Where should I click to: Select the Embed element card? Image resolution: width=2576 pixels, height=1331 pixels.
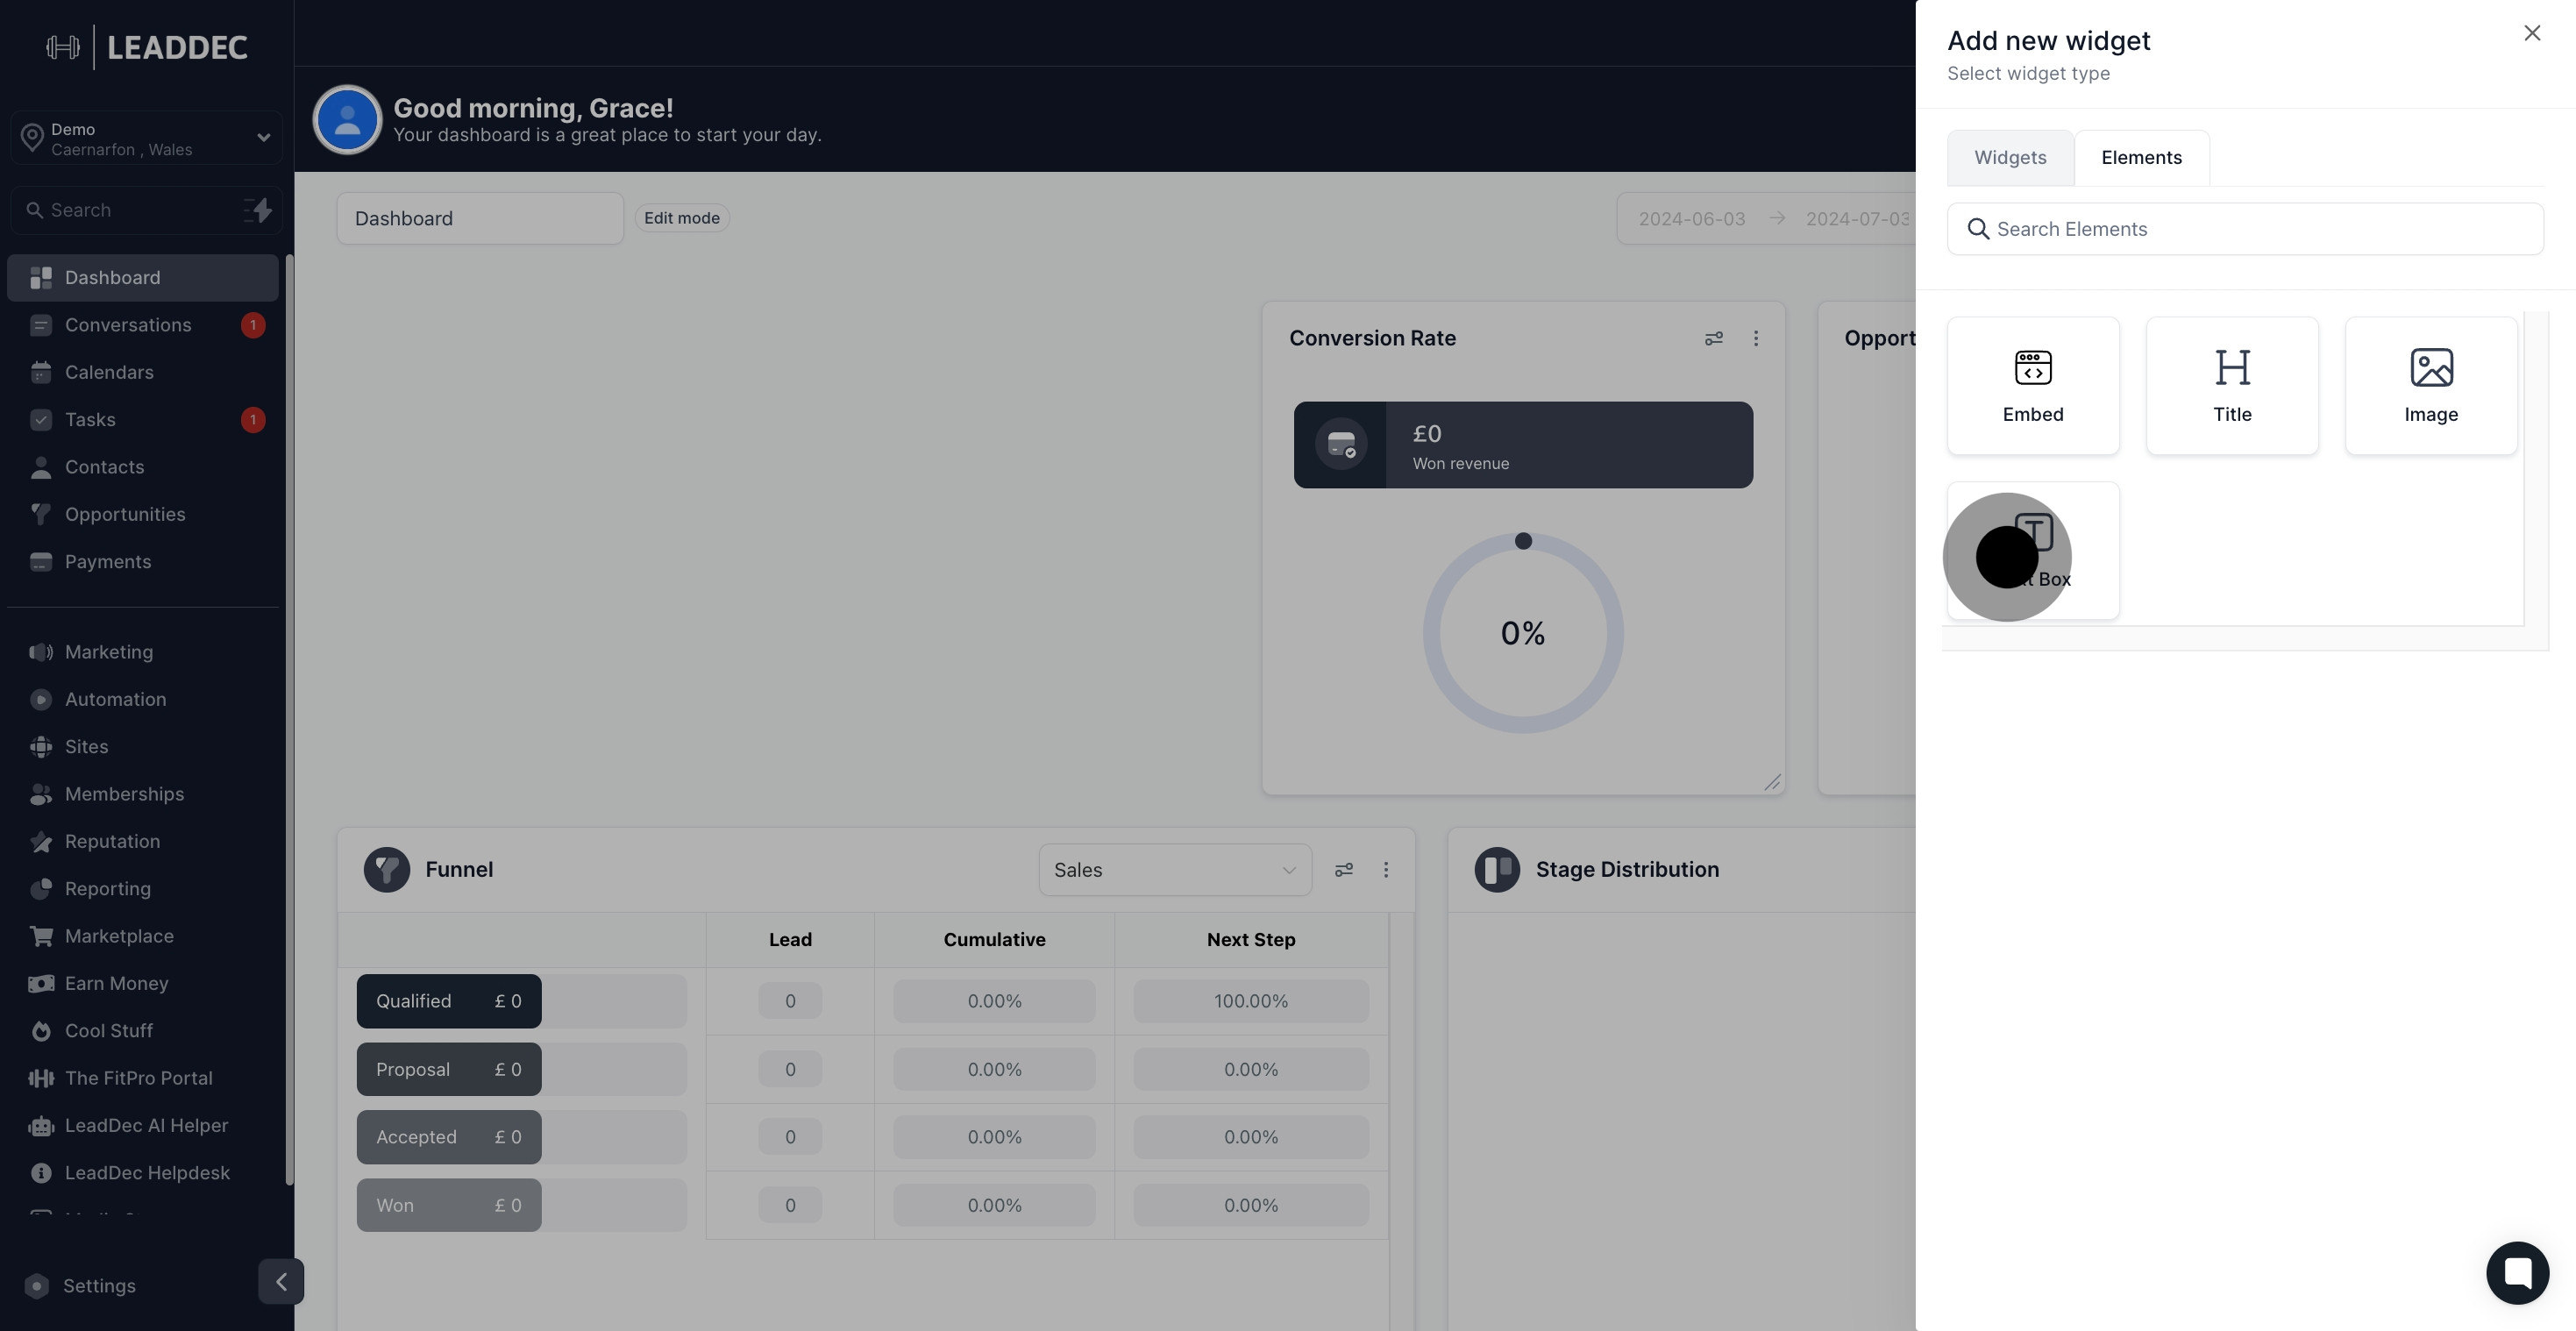pos(2033,386)
